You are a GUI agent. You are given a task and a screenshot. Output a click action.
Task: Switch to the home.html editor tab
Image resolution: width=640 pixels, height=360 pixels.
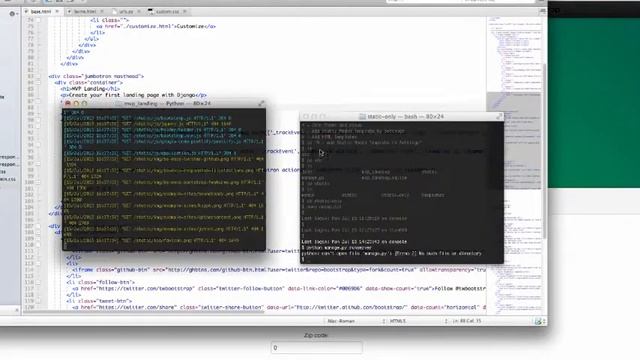pyautogui.click(x=85, y=11)
